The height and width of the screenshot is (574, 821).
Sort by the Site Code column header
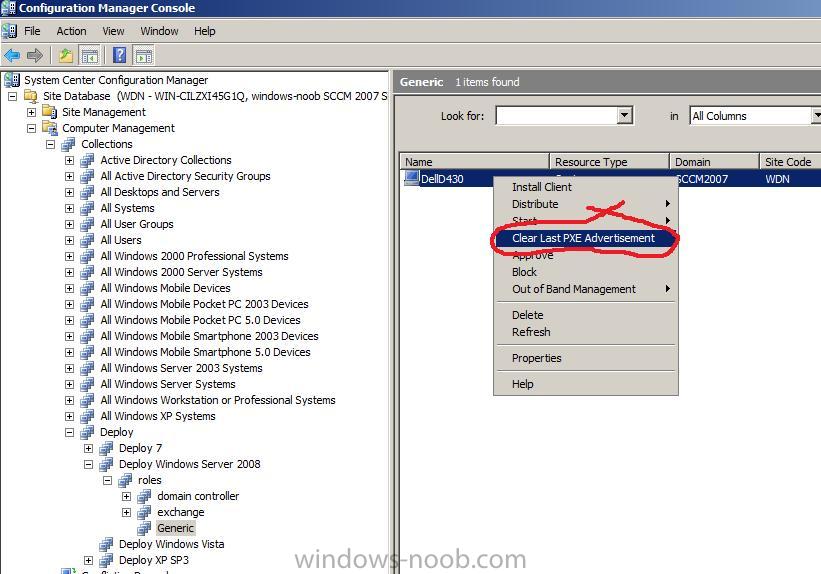tap(790, 161)
